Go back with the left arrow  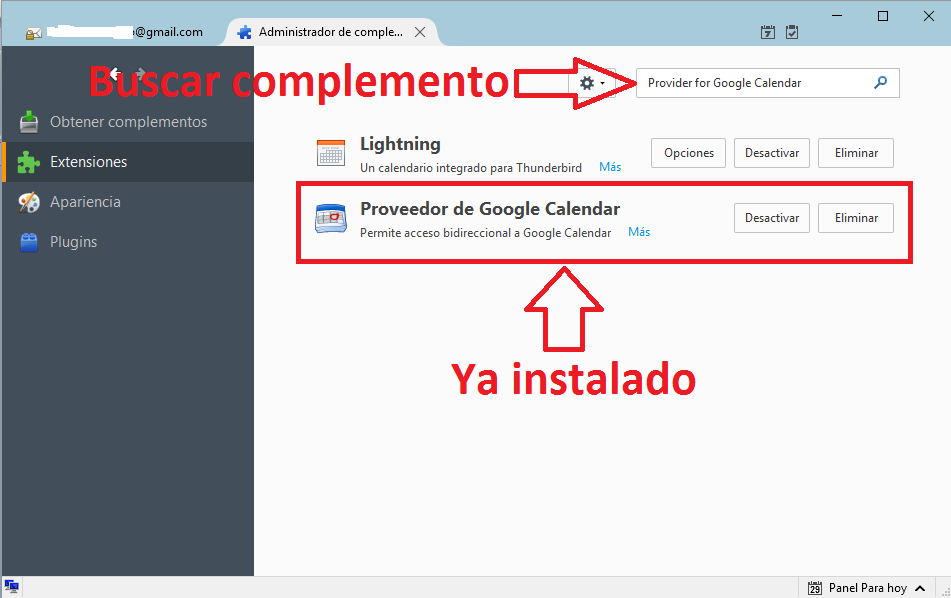point(115,74)
